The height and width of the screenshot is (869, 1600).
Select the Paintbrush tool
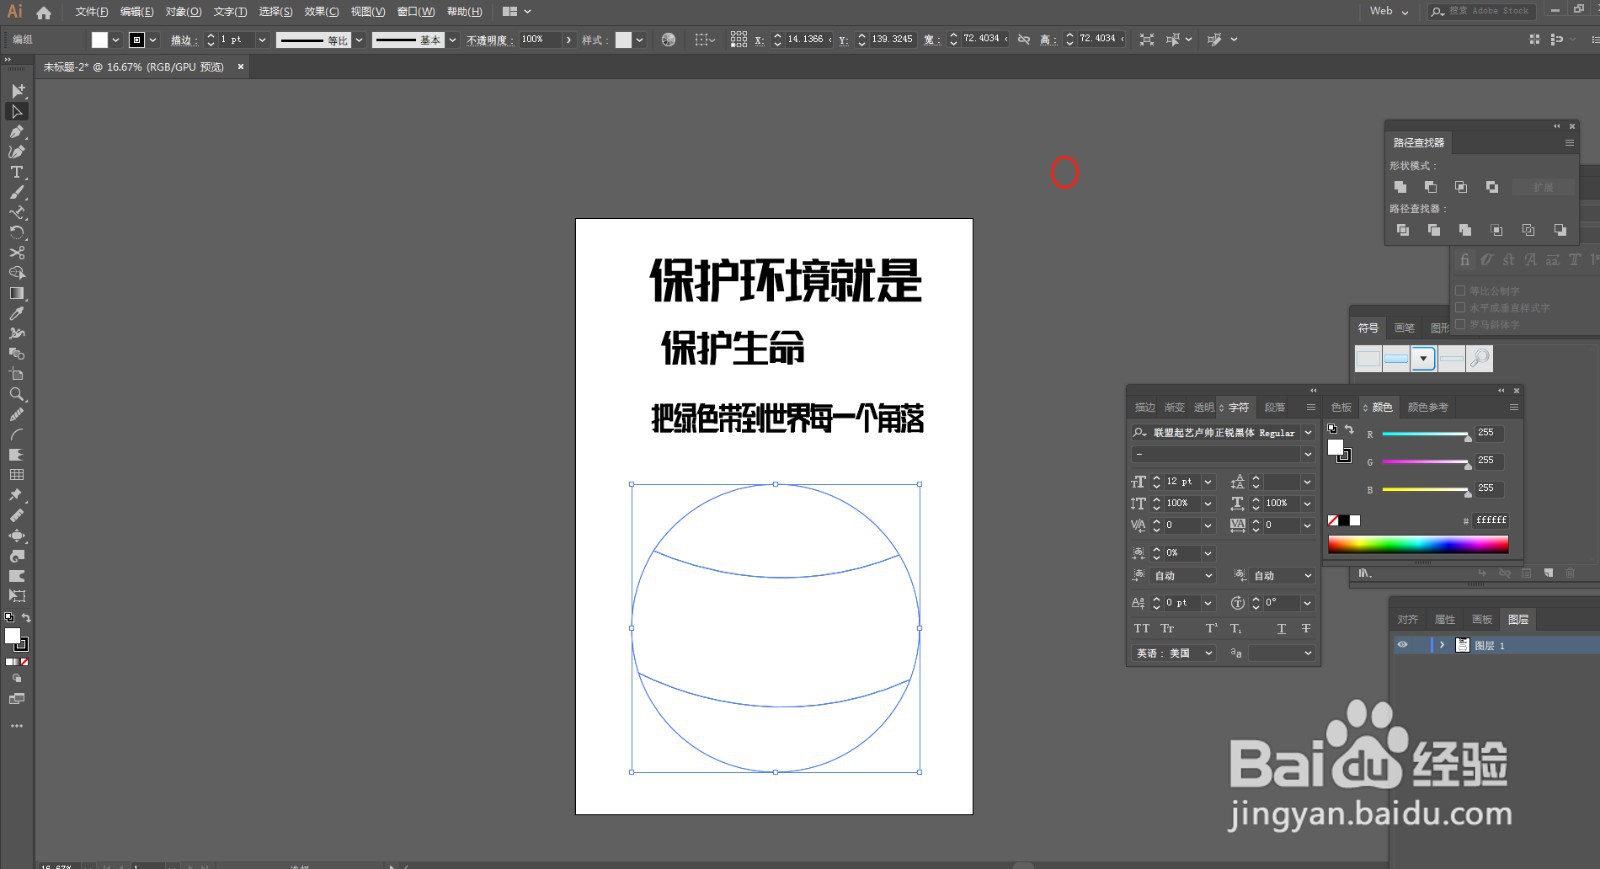coord(17,192)
